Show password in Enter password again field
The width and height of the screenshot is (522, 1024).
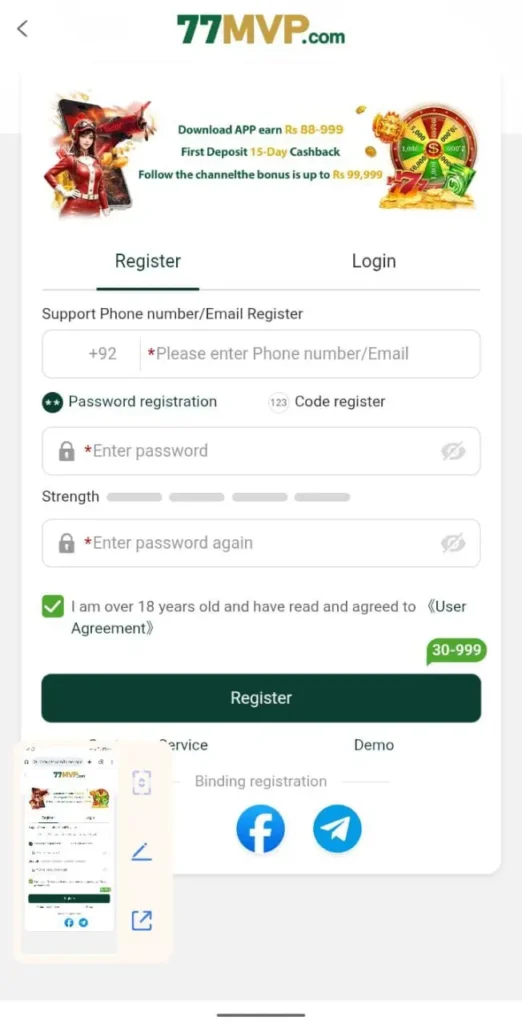click(x=453, y=543)
